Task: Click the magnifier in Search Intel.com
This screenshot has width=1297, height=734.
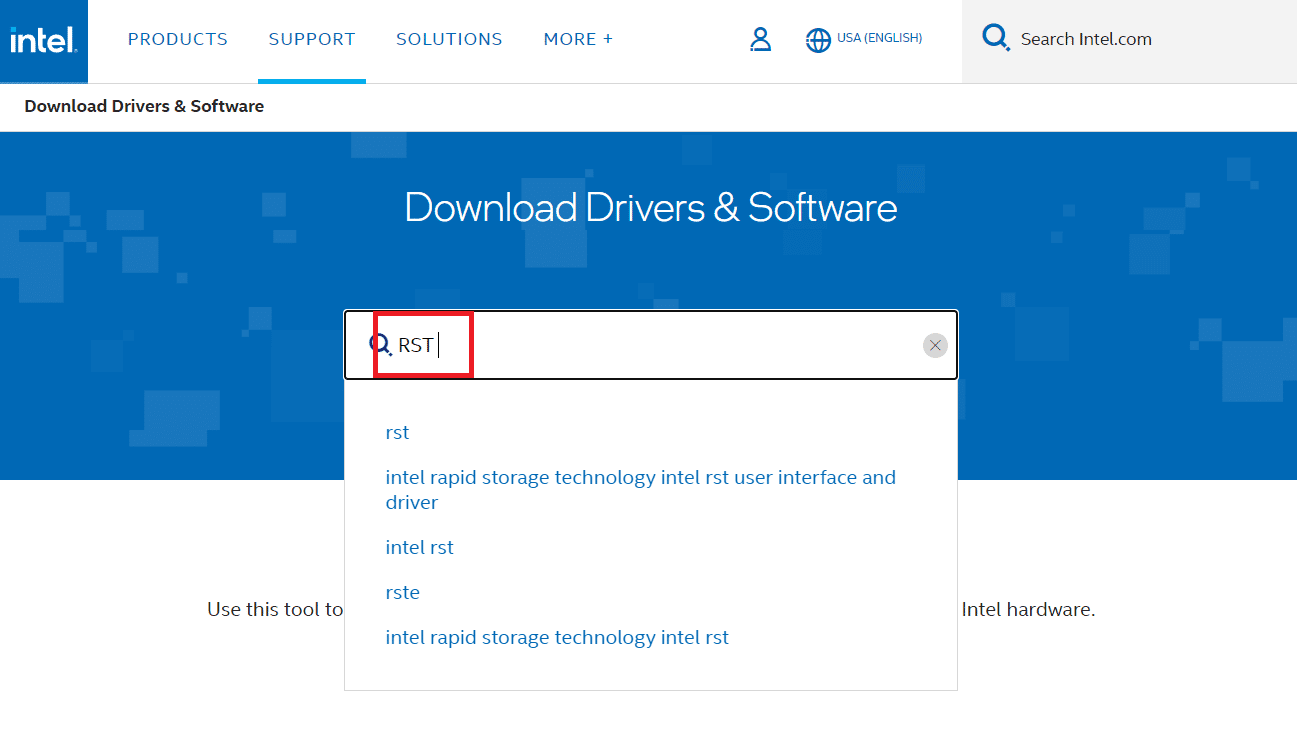Action: click(x=995, y=37)
